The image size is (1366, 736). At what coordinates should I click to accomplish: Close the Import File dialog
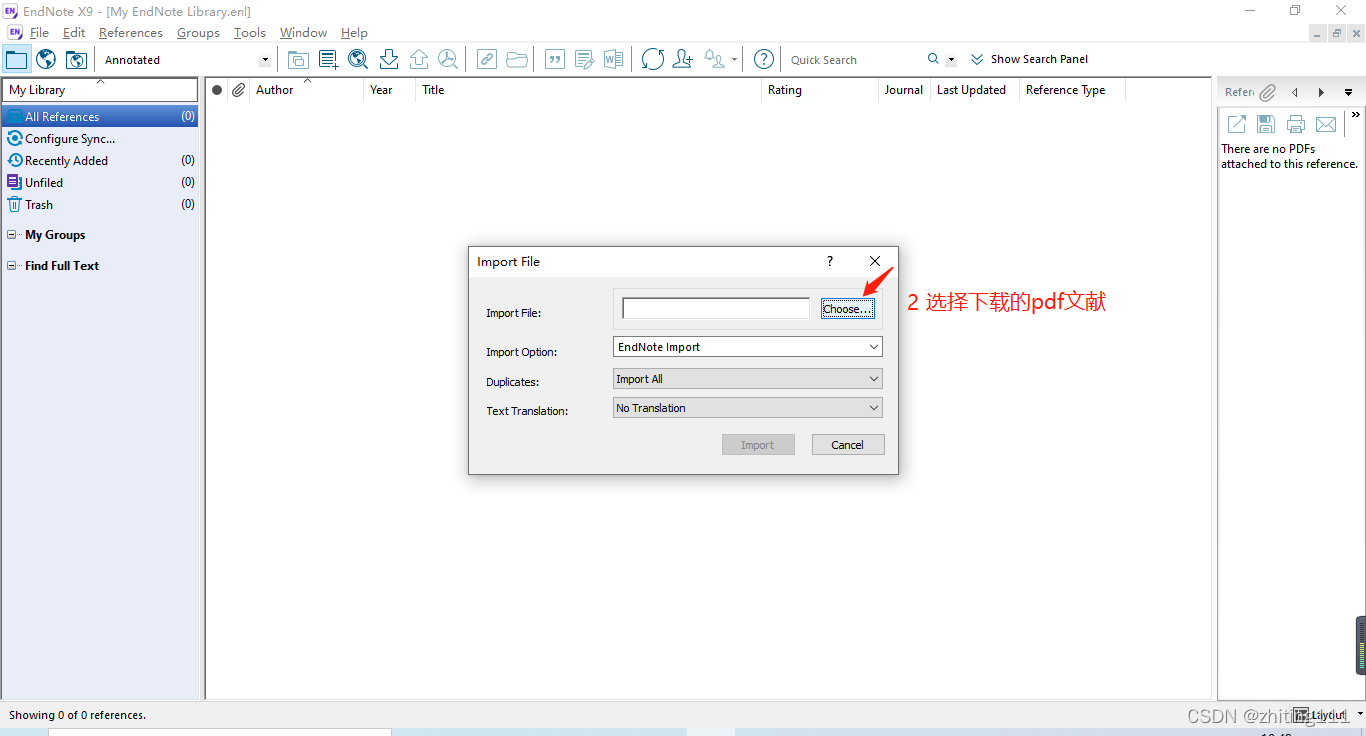[874, 261]
